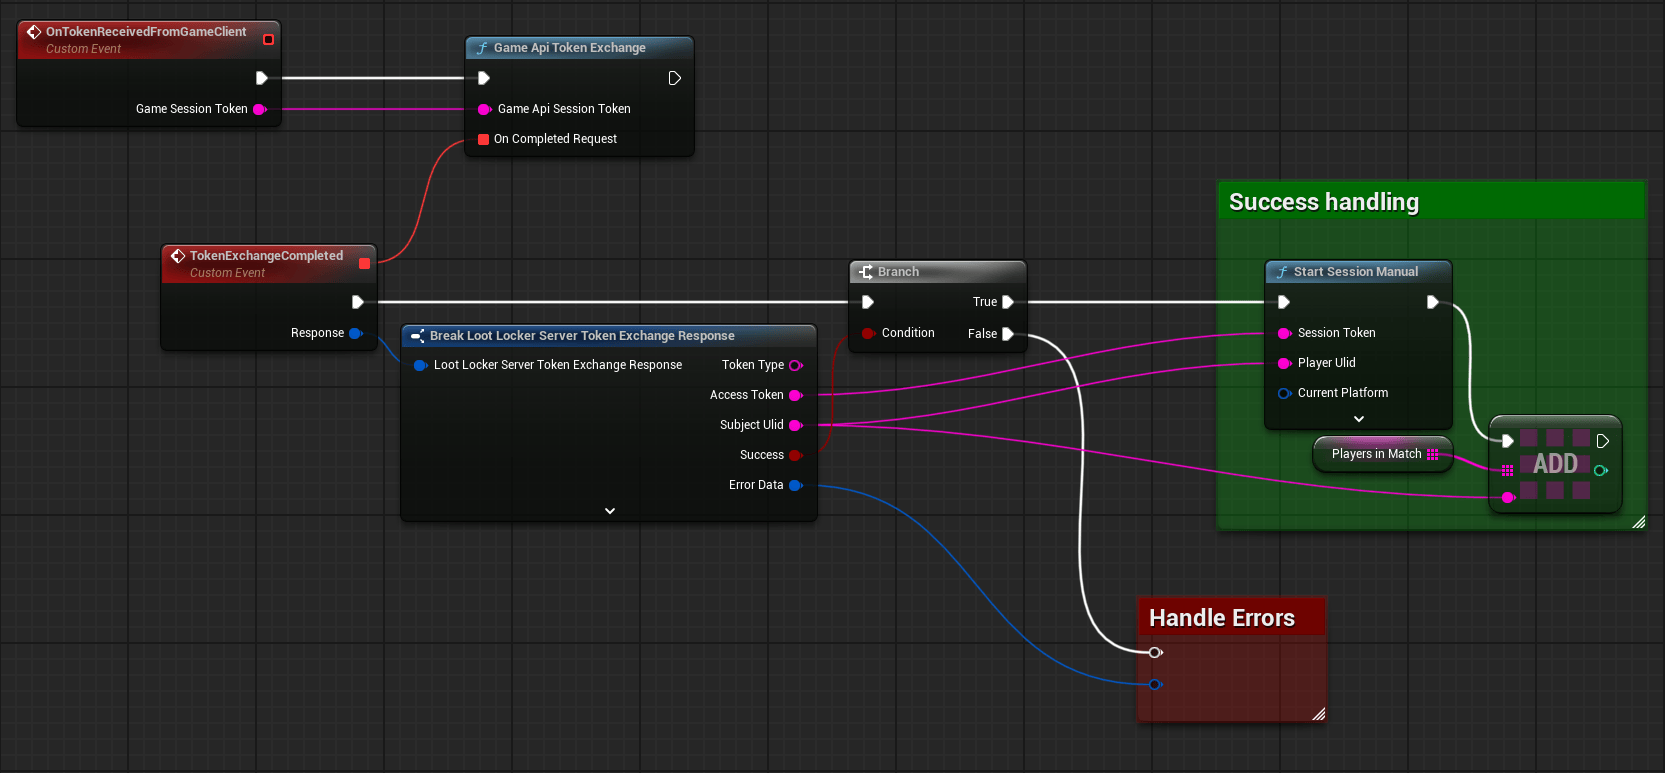Click the Error Data blue output pin
The image size is (1665, 773).
coord(796,485)
